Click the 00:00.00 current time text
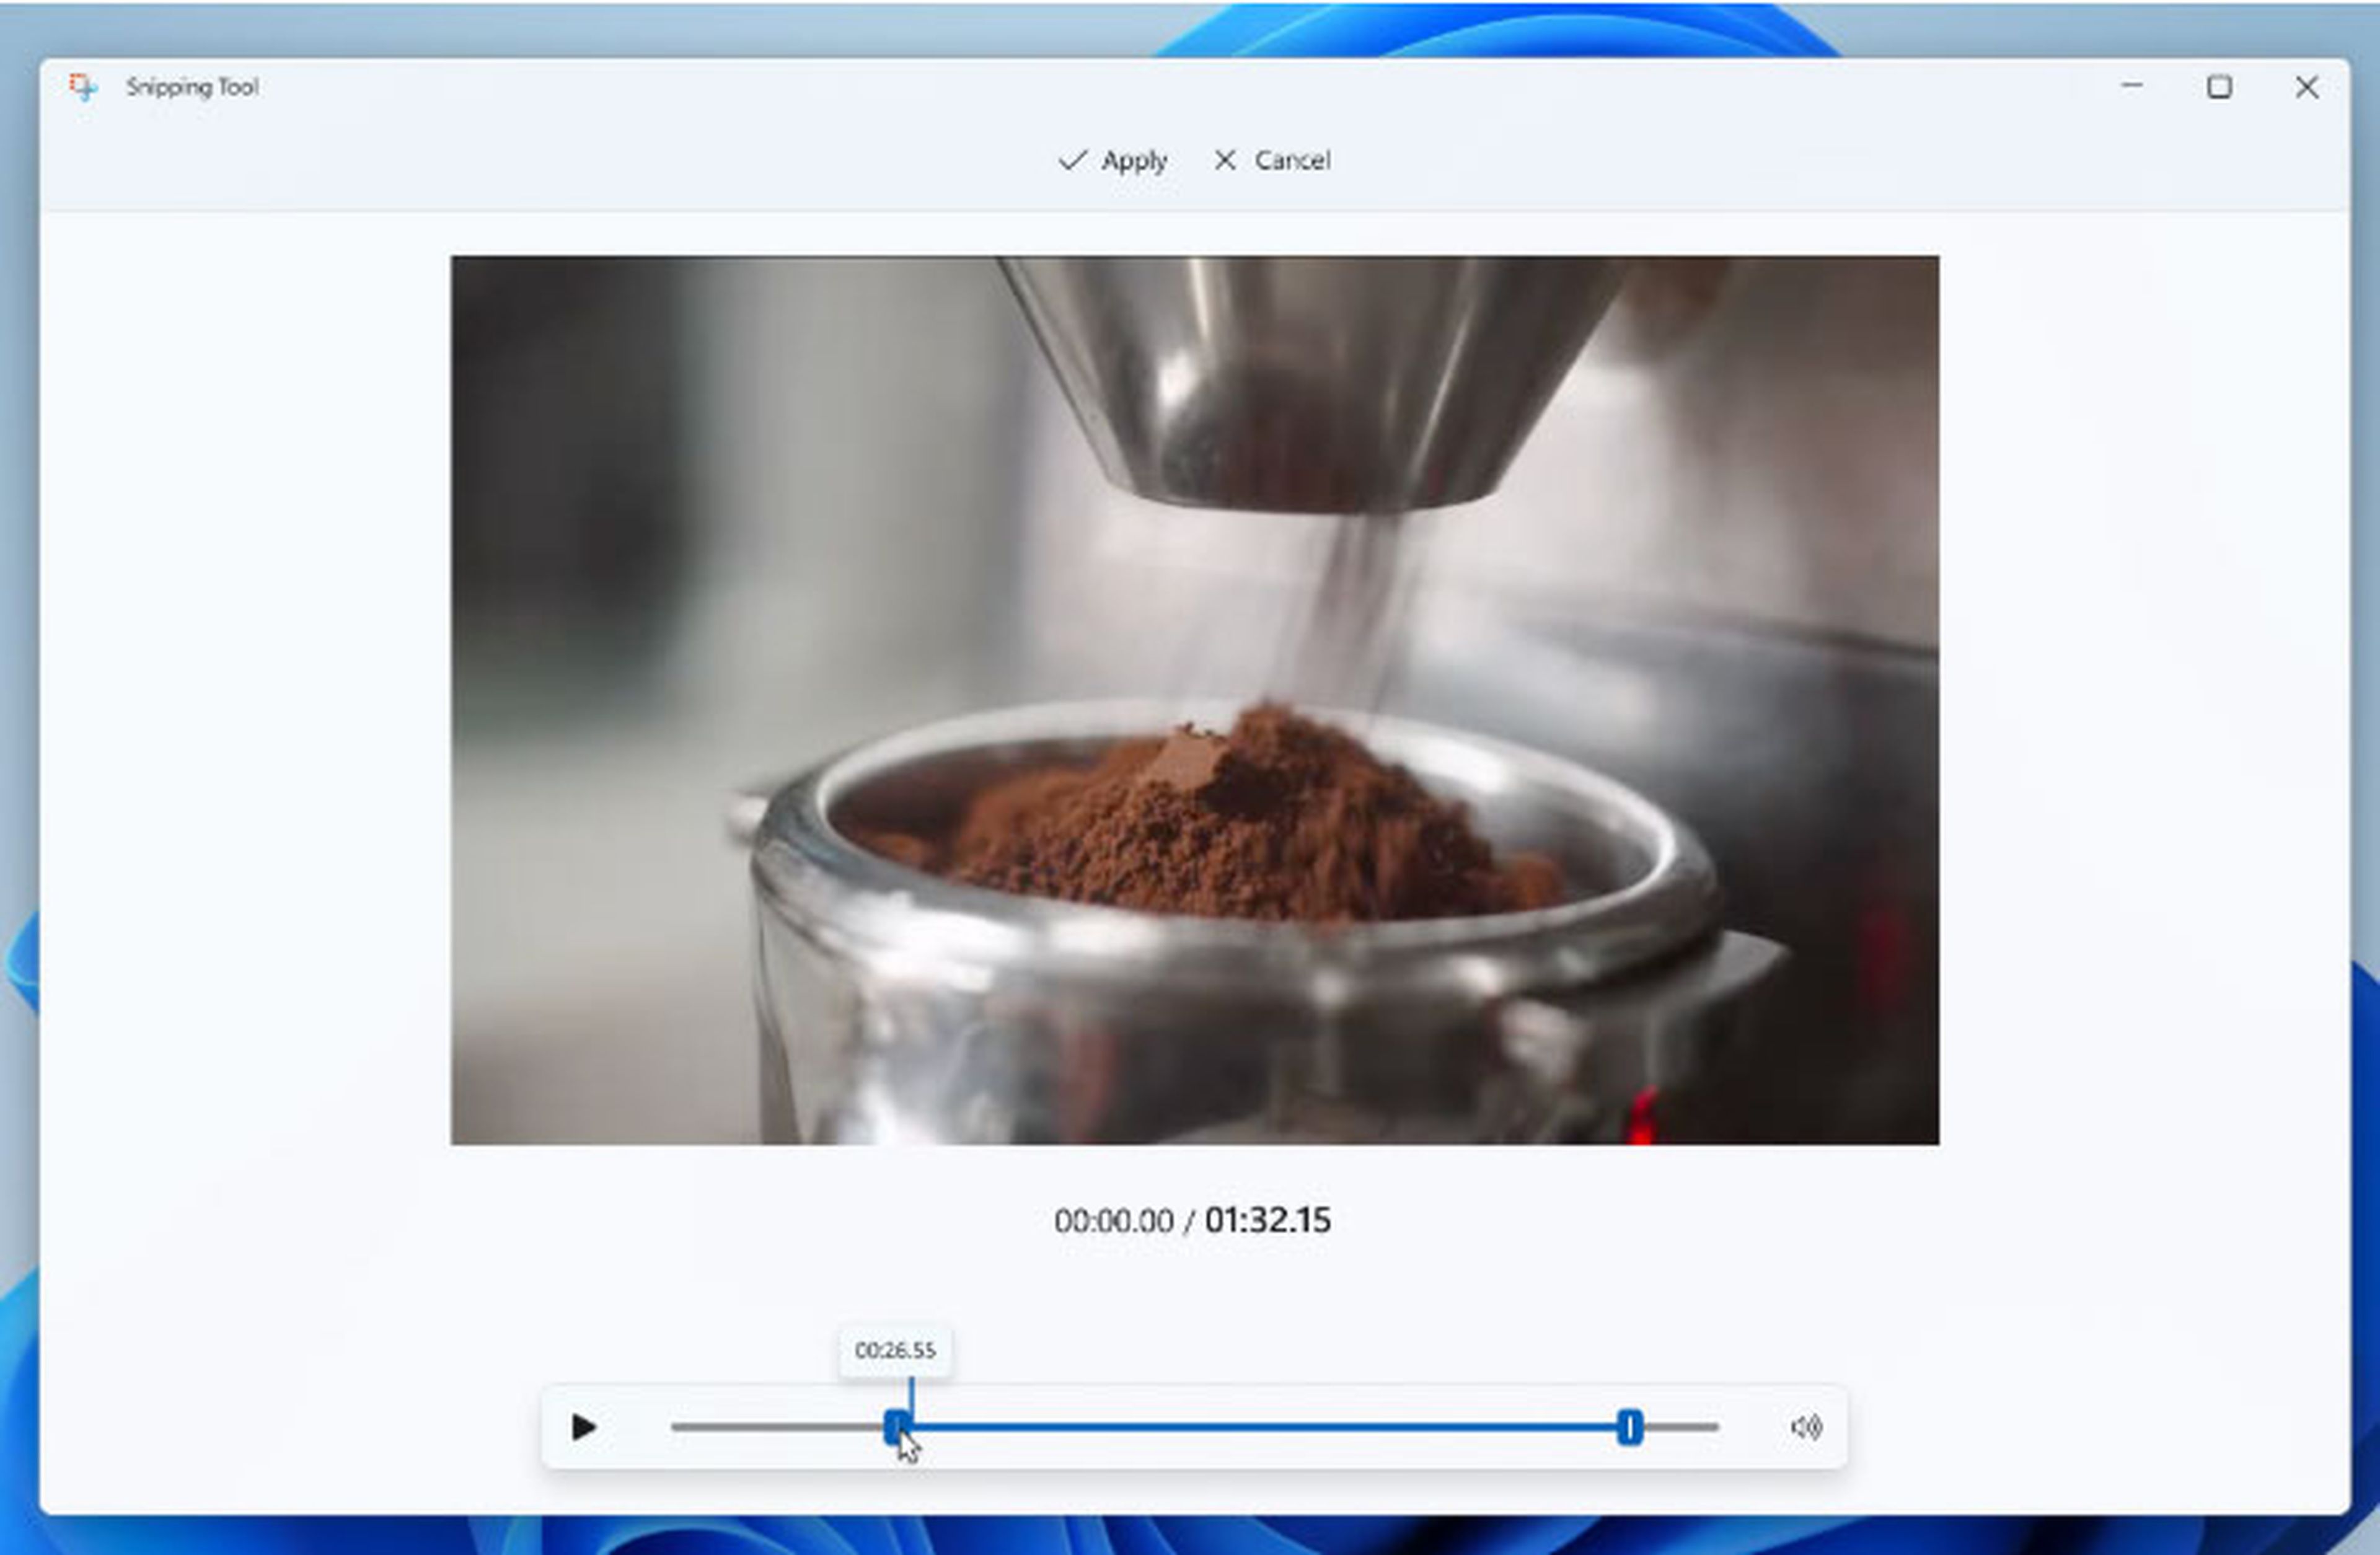 pyautogui.click(x=1113, y=1221)
